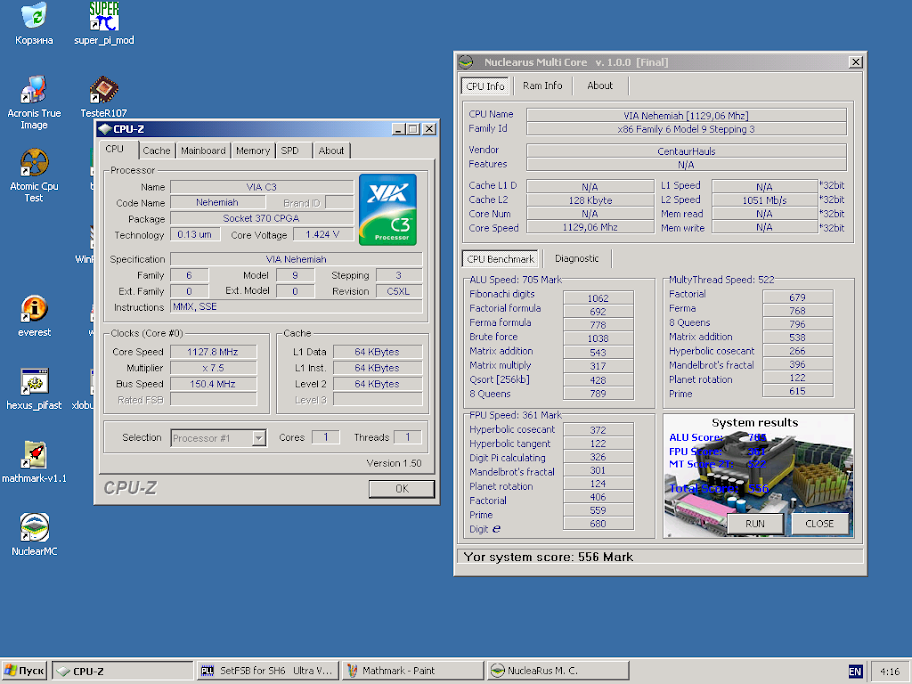The height and width of the screenshot is (684, 912).
Task: Activate the NucleaRus M. C. taskbar button
Action: tap(558, 671)
